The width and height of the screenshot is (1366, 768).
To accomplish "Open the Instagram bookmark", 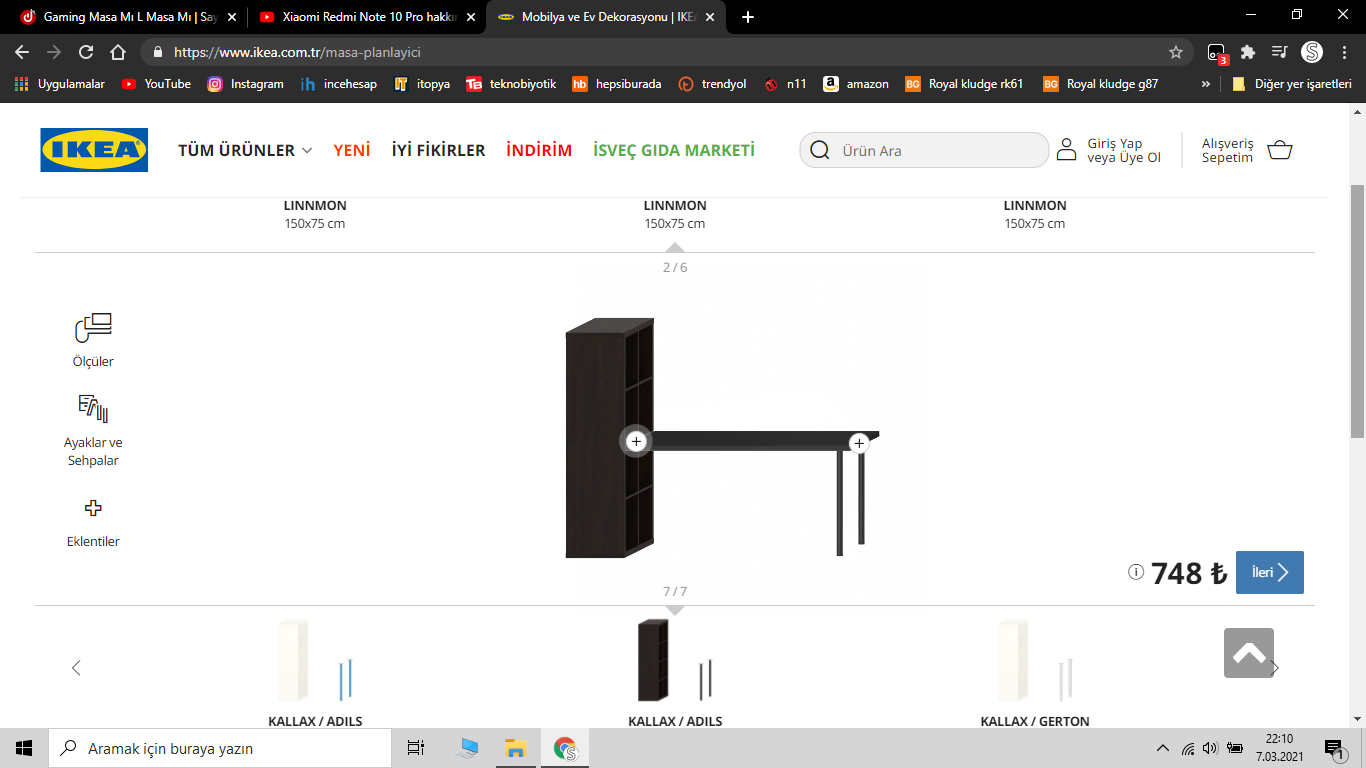I will click(245, 84).
